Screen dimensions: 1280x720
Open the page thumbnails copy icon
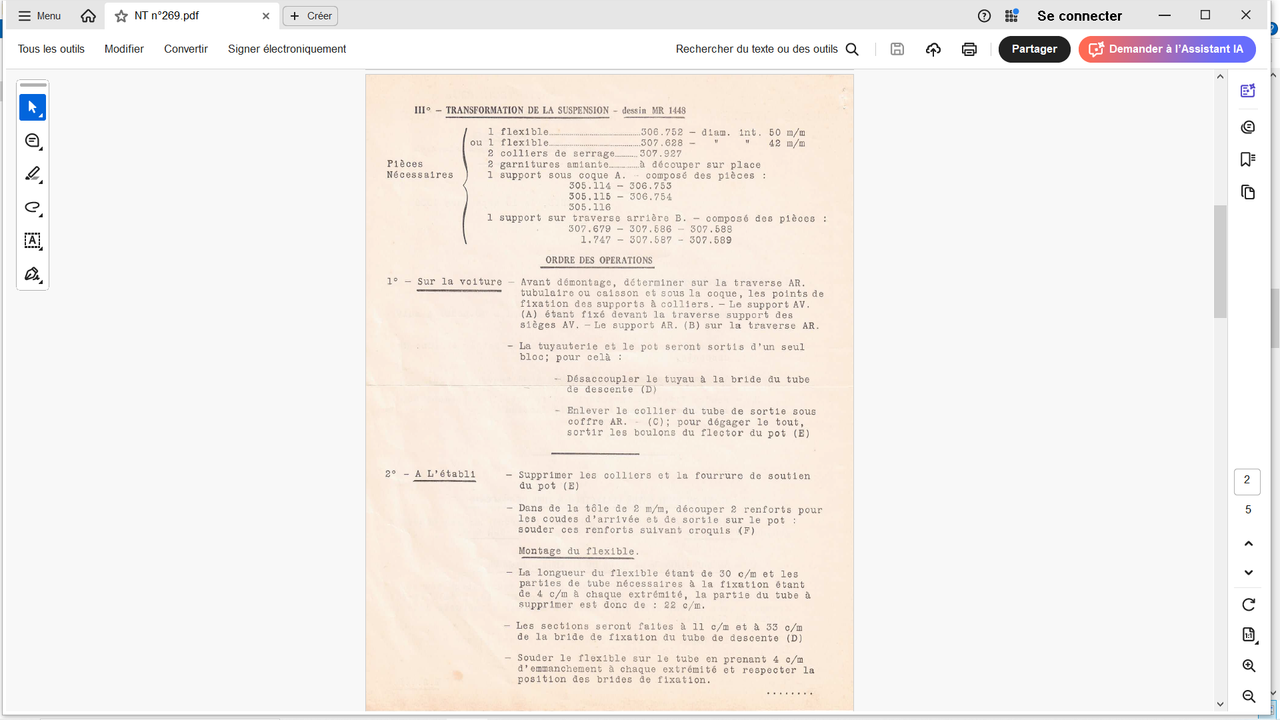point(1248,192)
